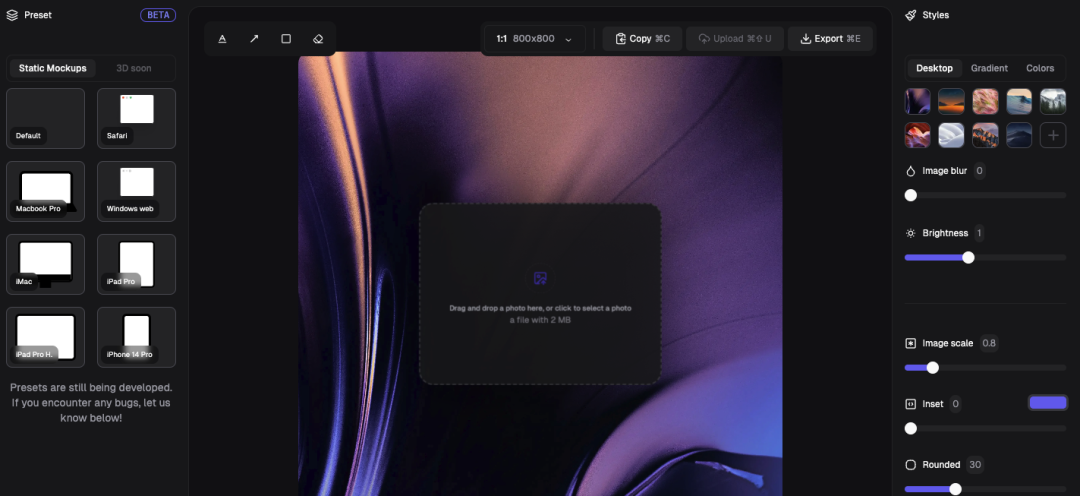The width and height of the screenshot is (1080, 496).
Task: Add a custom wallpaper with plus button
Action: [x=1052, y=135]
